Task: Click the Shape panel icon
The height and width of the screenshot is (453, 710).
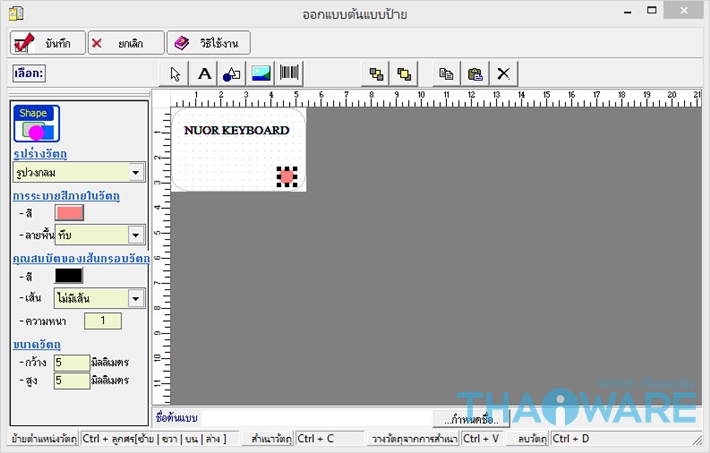Action: 36,124
